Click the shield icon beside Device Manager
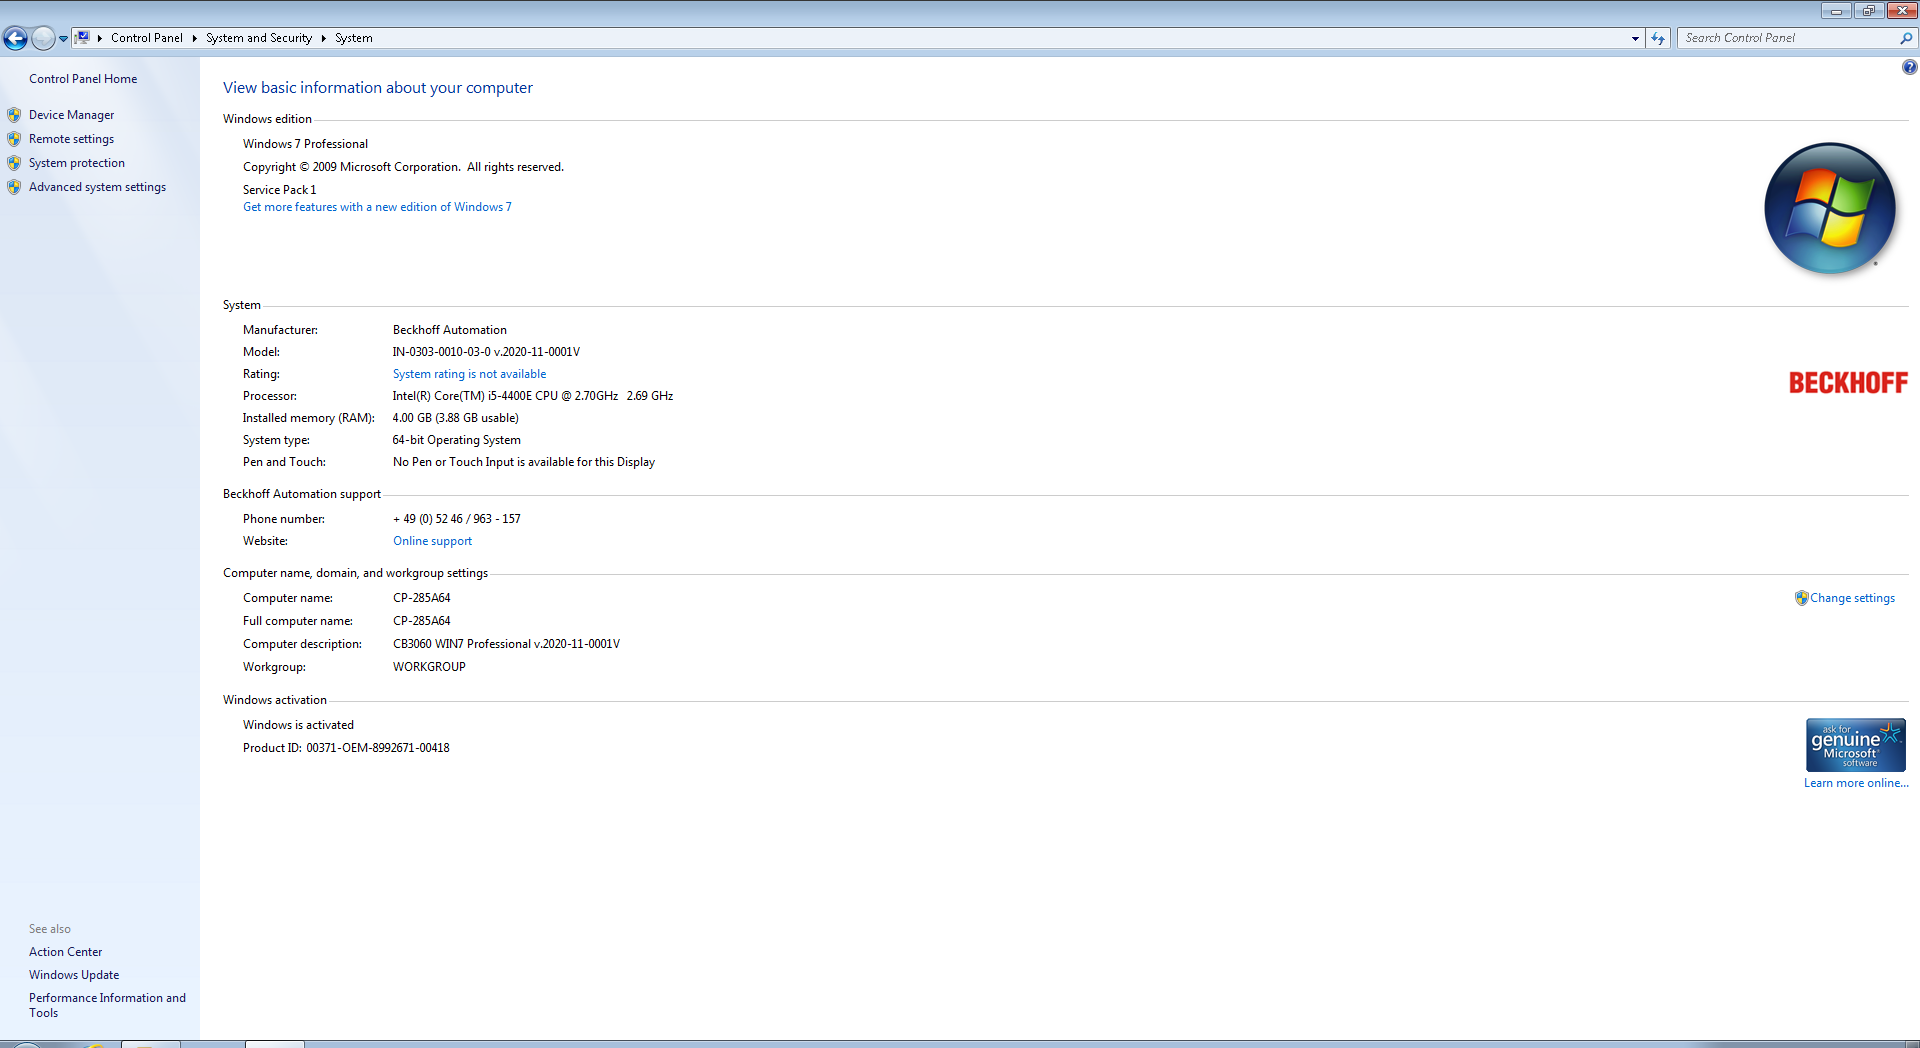 pos(14,115)
